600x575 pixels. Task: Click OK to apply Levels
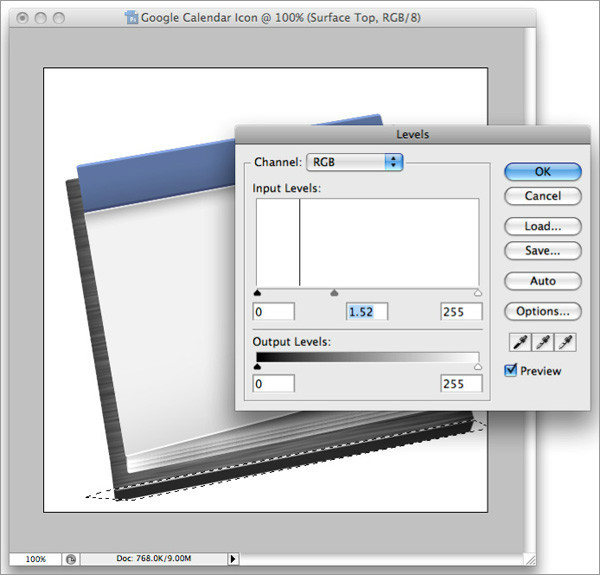tap(542, 172)
